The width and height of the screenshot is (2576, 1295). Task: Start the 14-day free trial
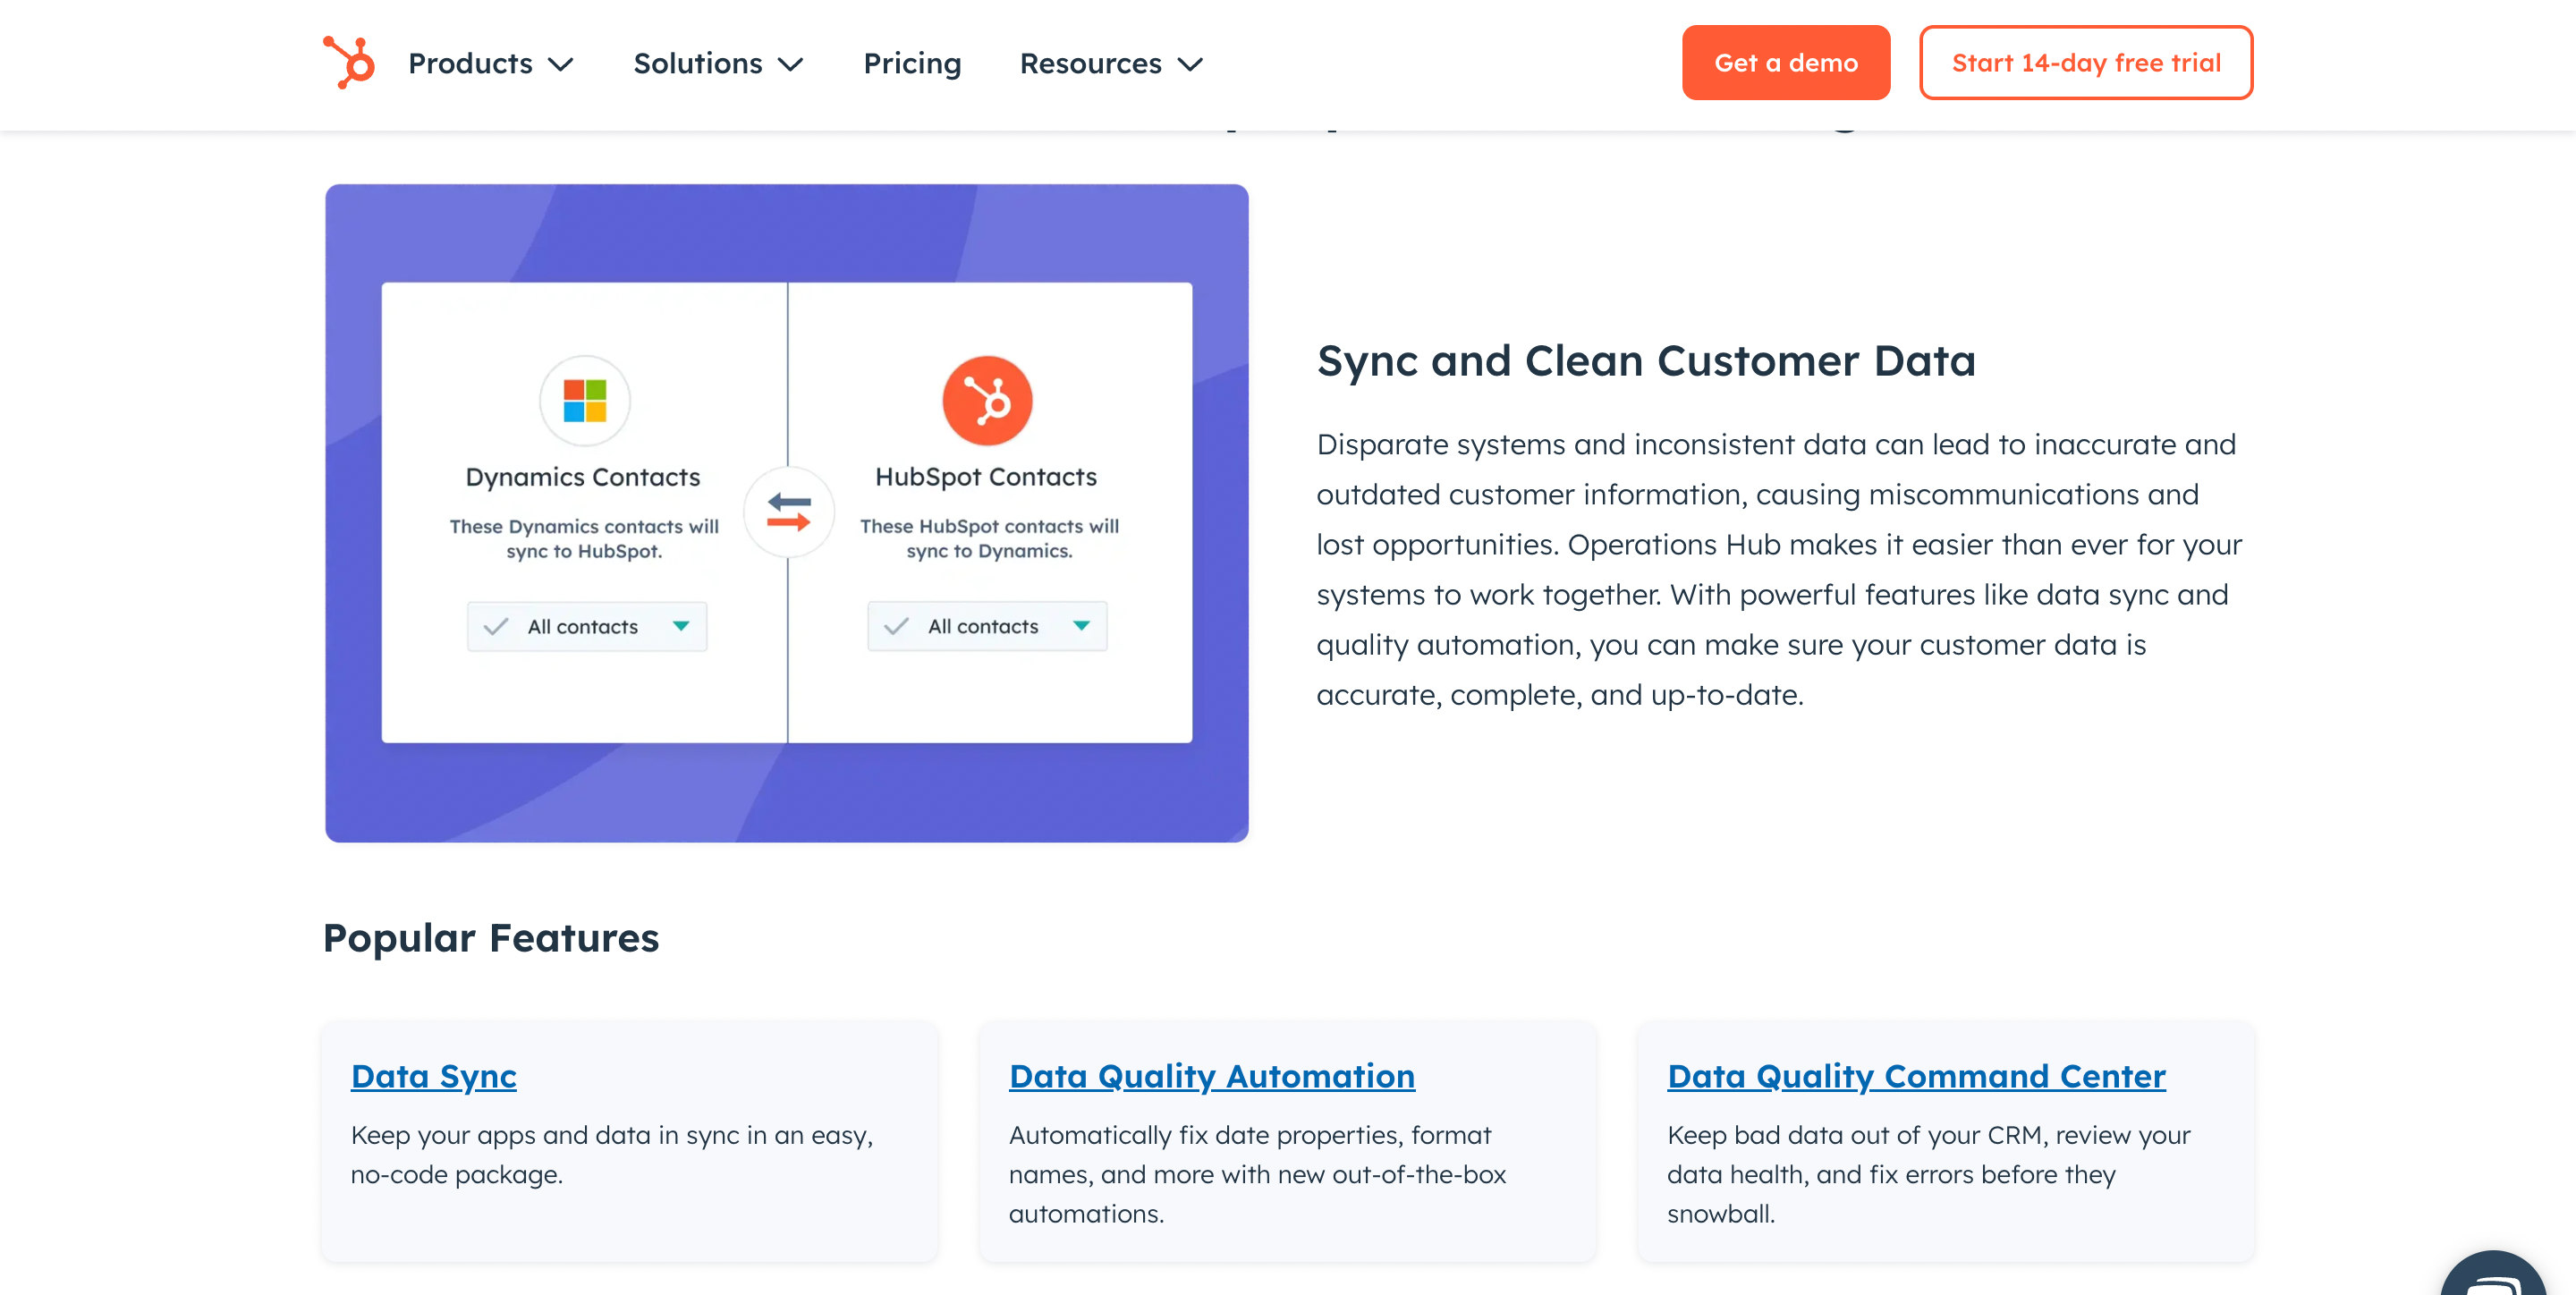(x=2085, y=62)
